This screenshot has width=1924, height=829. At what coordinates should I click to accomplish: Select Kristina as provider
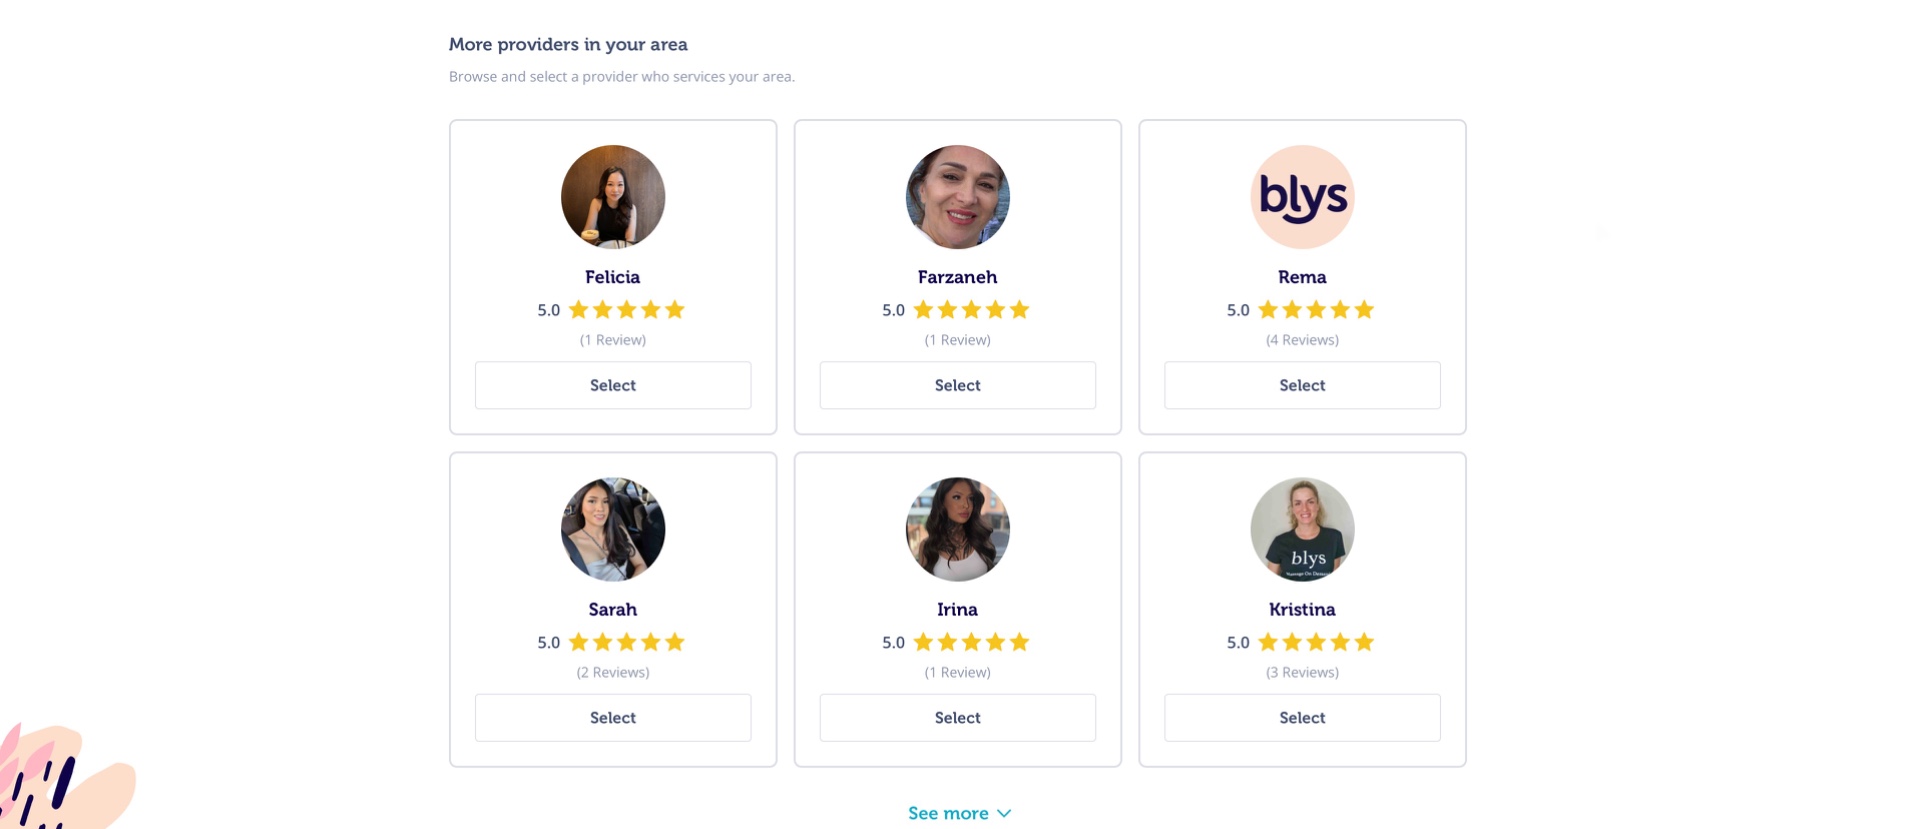1302,718
